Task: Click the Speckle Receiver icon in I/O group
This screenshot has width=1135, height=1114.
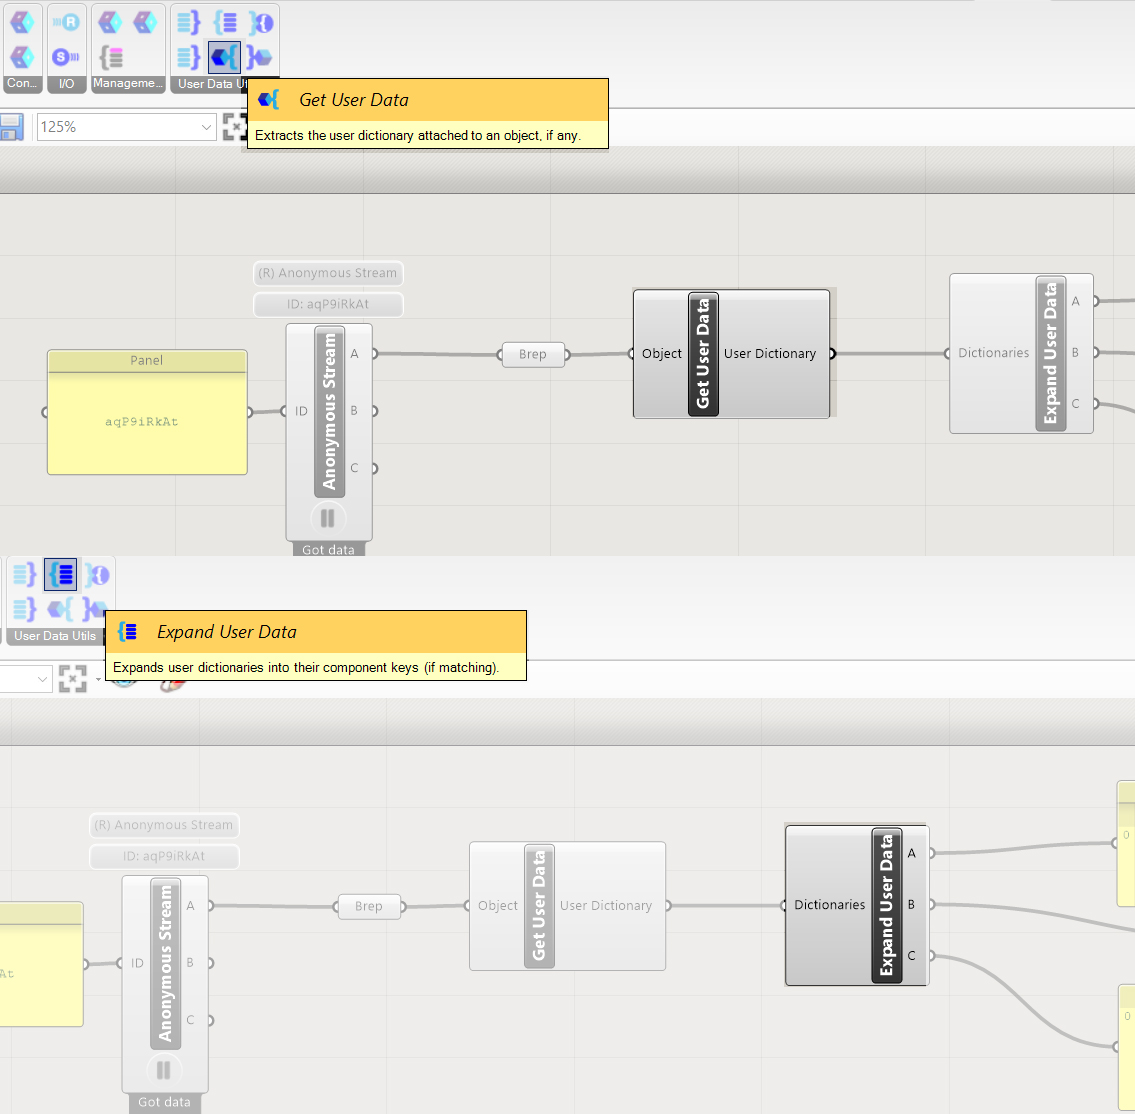Action: [x=66, y=22]
